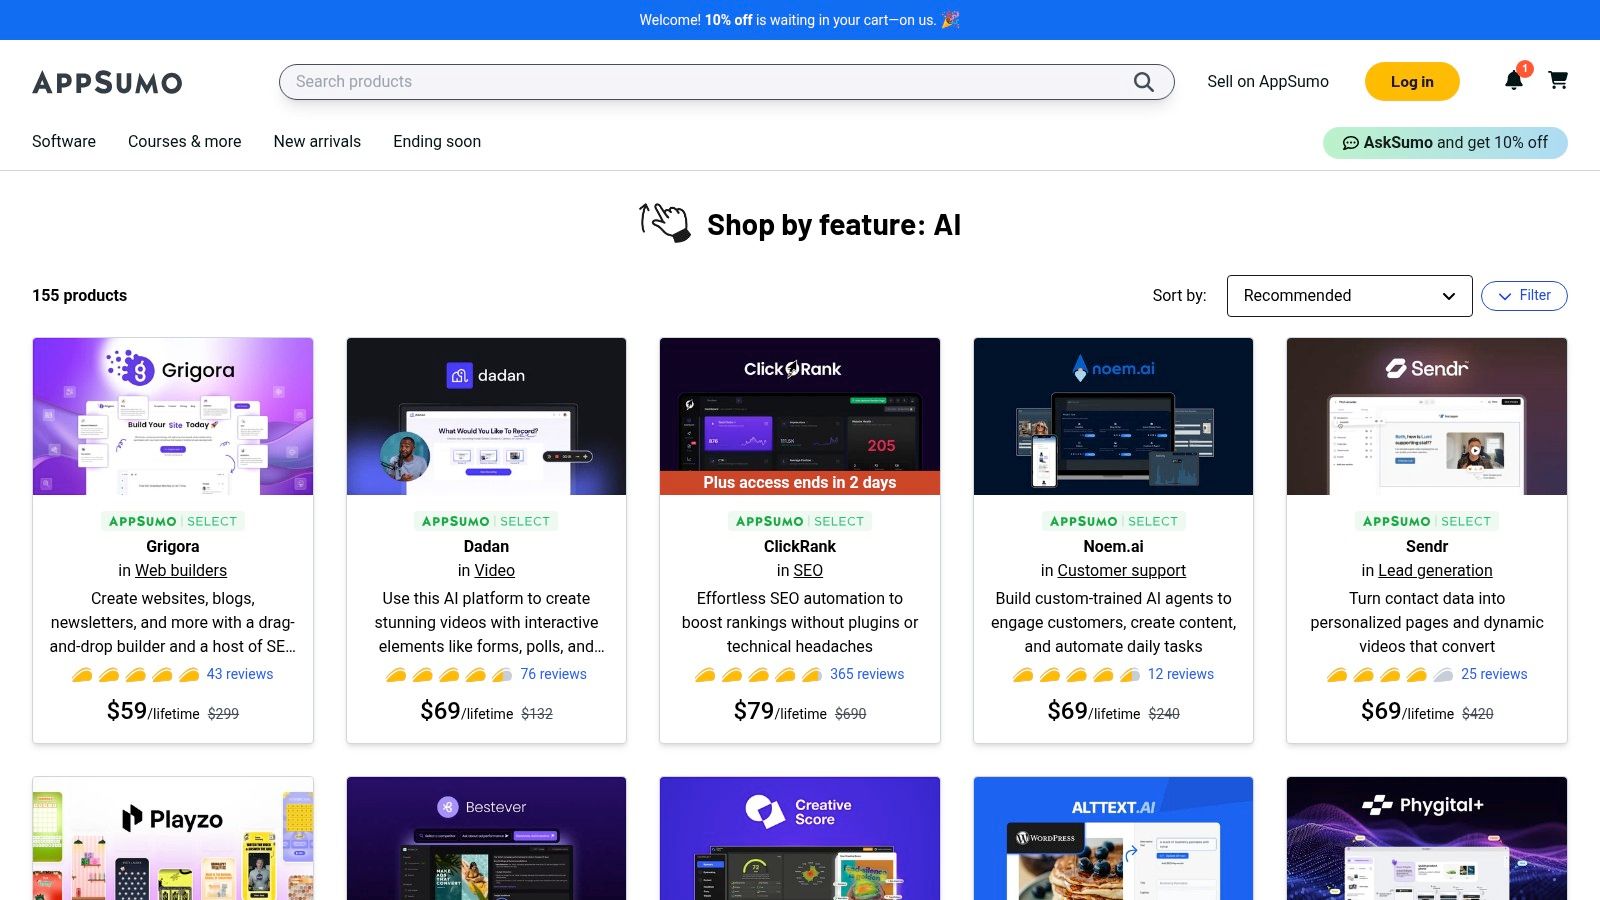Click Grigora's taco star rating
The height and width of the screenshot is (900, 1600).
pos(135,675)
